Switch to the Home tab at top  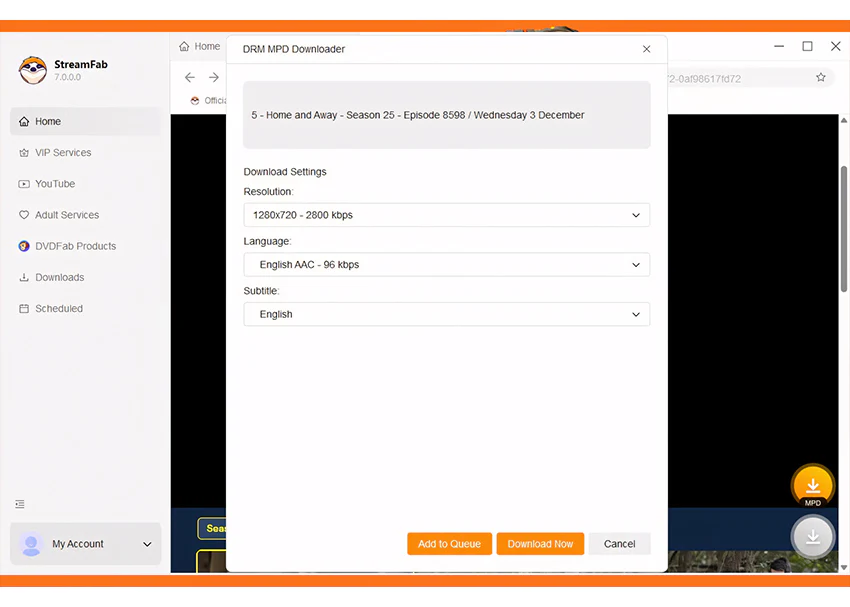(x=199, y=47)
